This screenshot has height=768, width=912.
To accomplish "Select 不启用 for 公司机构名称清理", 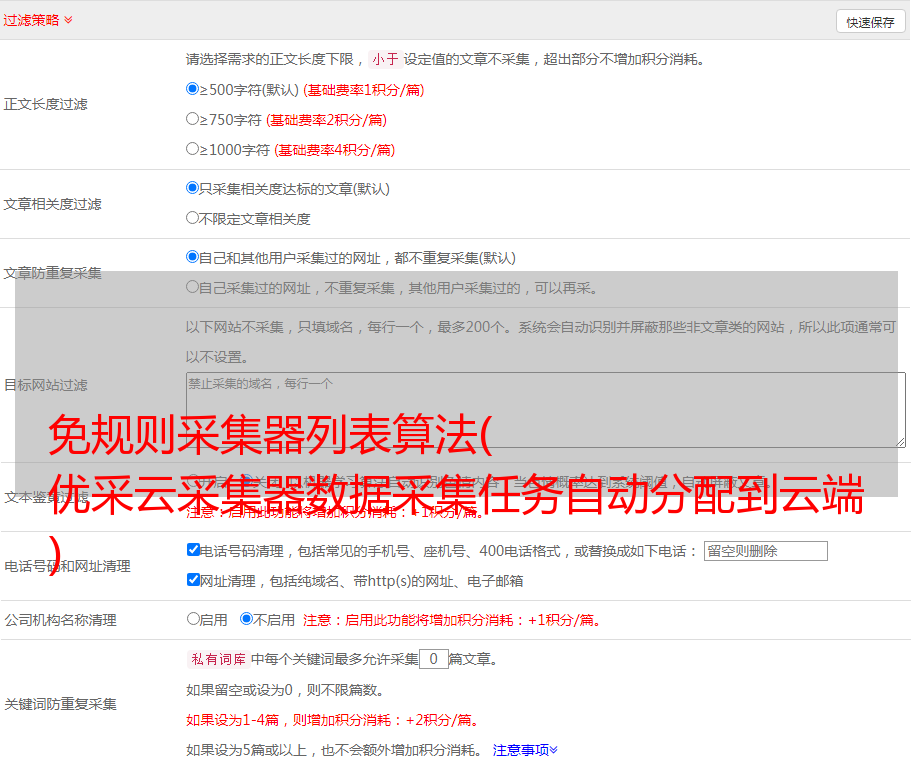I will (246, 619).
